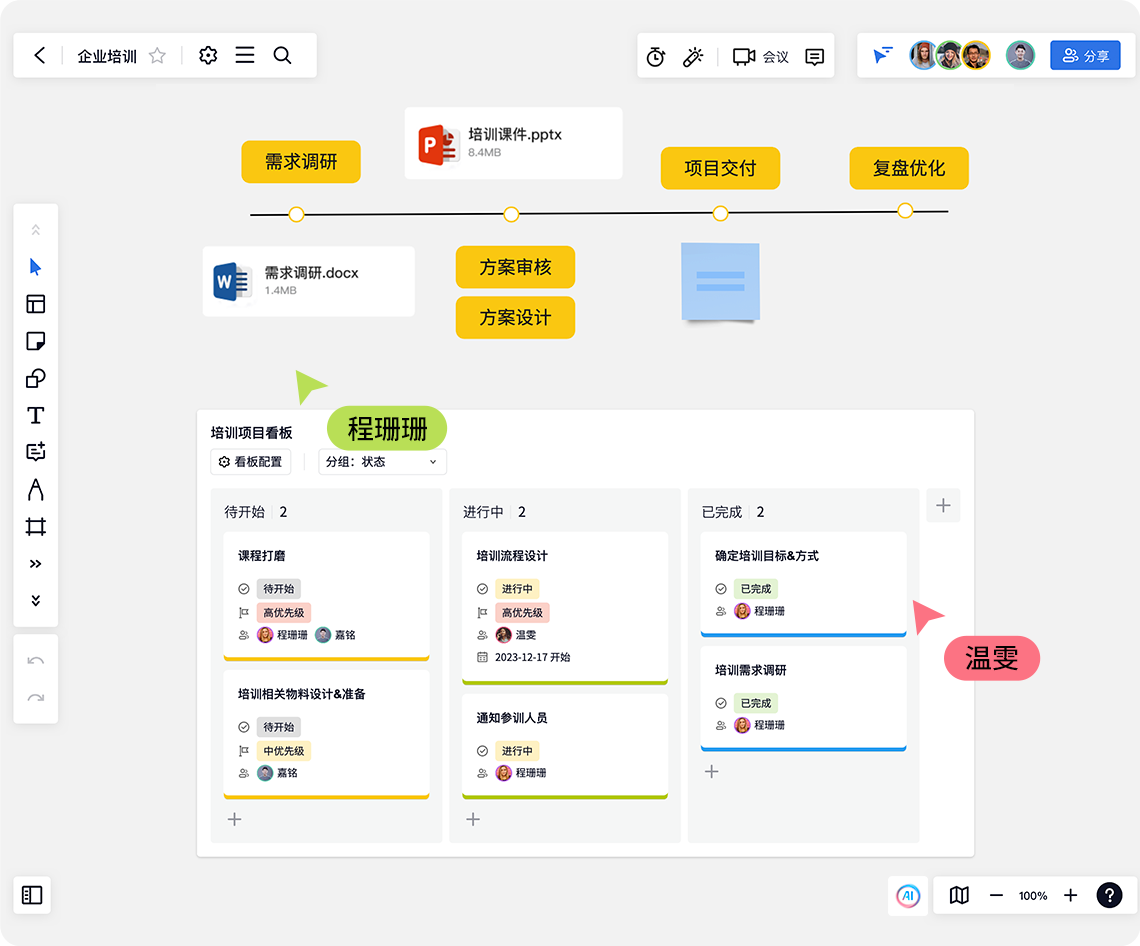The image size is (1140, 946).
Task: Toggle completion check on 课程打磨 card
Action: pos(244,589)
